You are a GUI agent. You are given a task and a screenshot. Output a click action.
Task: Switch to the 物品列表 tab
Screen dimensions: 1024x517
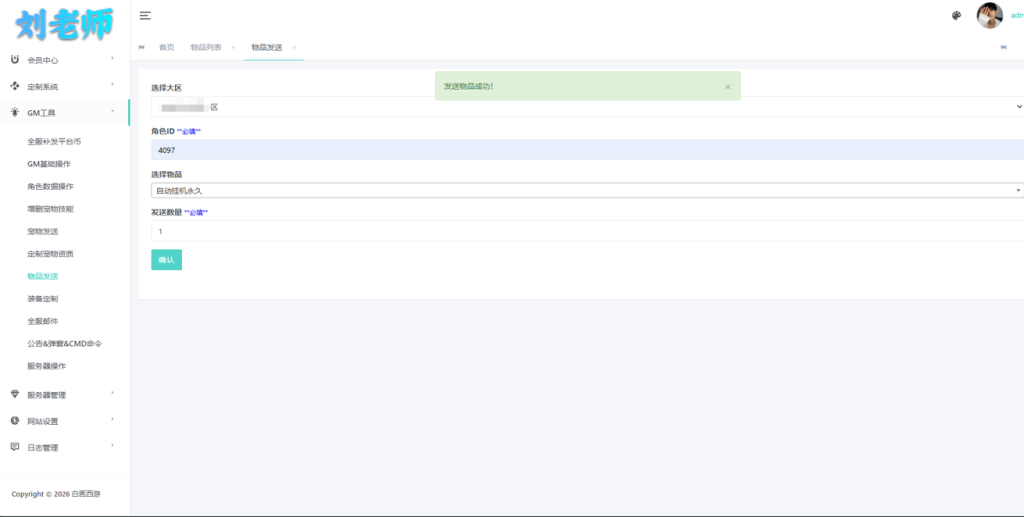(x=206, y=48)
